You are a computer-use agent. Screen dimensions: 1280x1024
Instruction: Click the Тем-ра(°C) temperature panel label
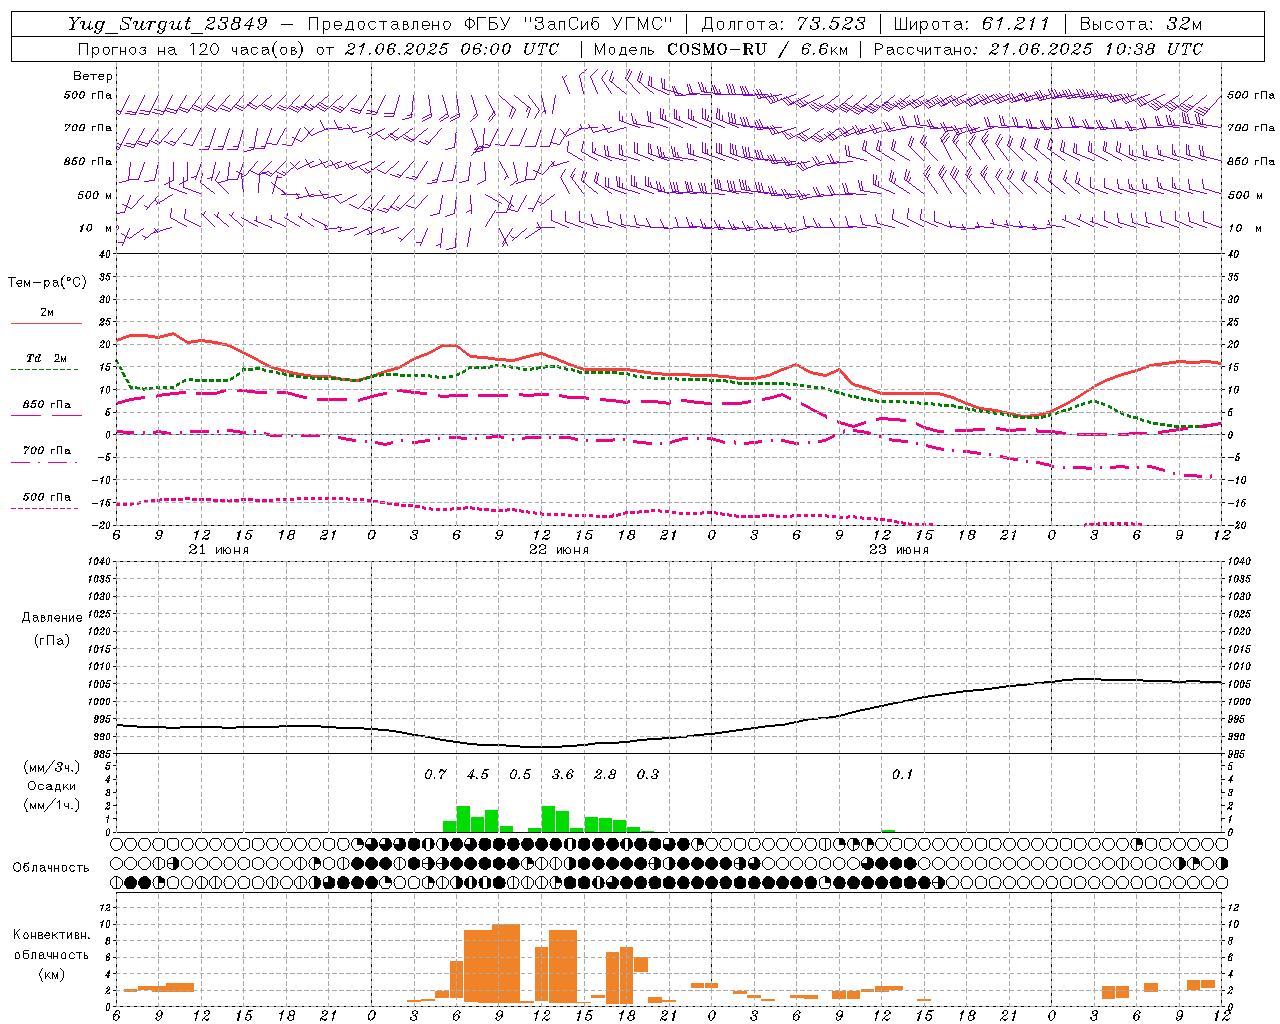[x=47, y=283]
